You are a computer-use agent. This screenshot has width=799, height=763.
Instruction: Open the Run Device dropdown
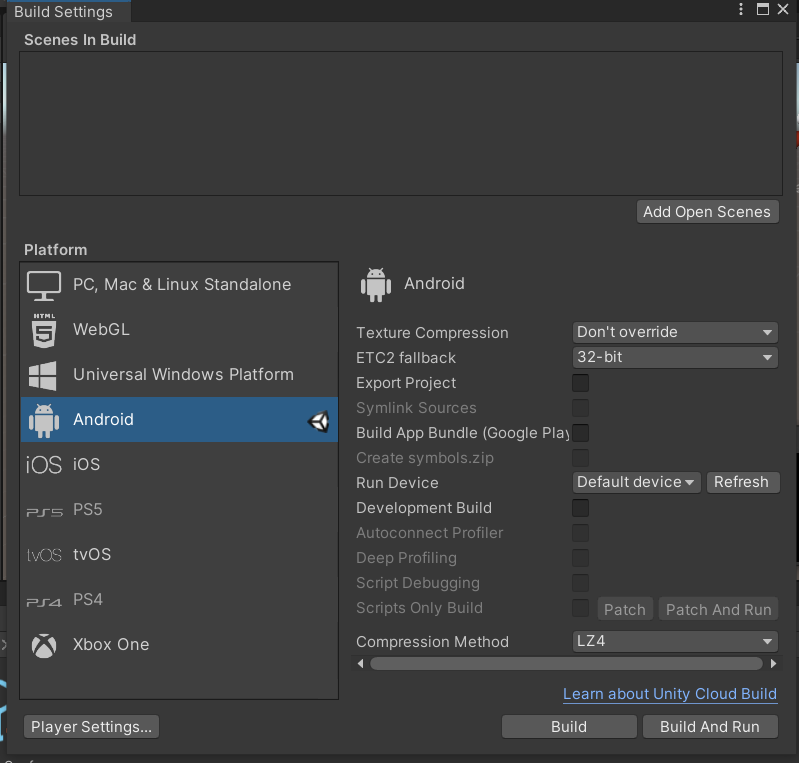[x=636, y=482]
